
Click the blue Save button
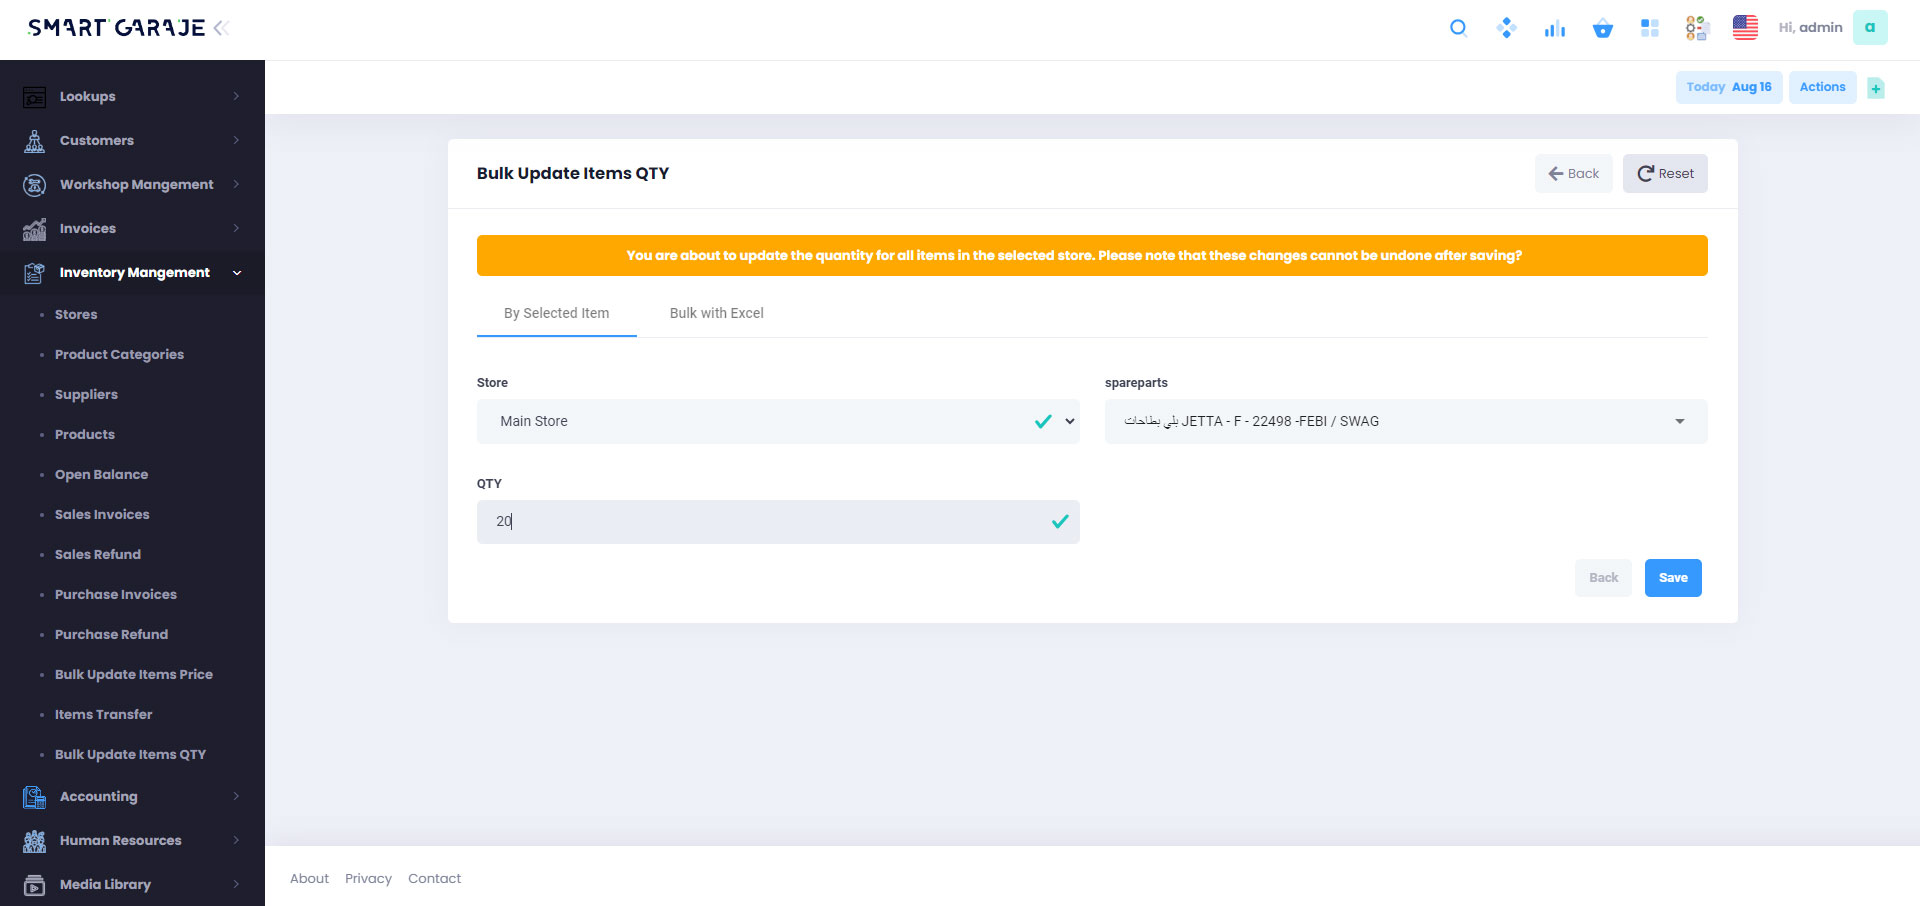[1673, 578]
